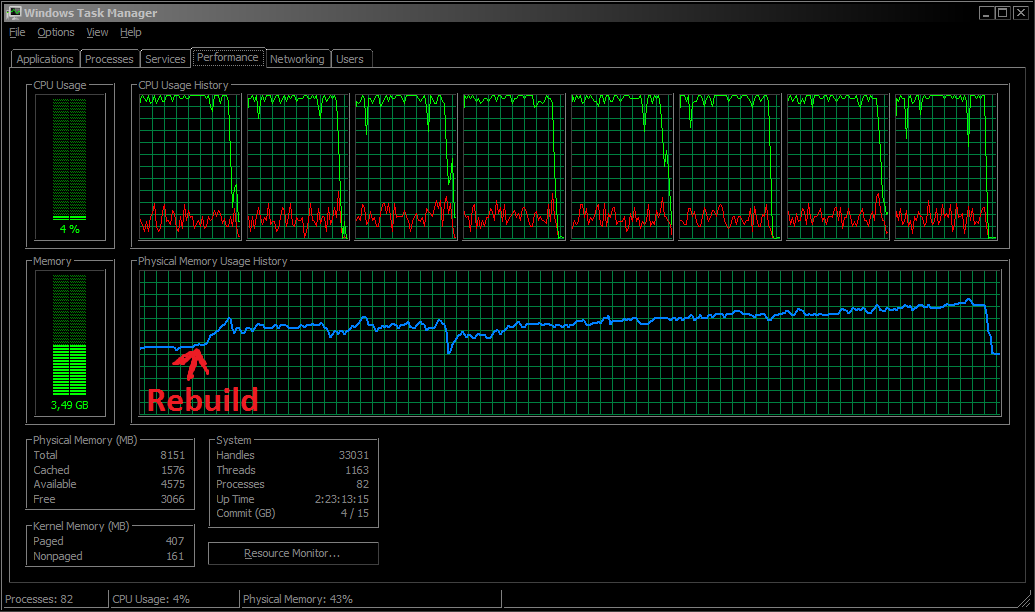Click the first CPU Usage History graph
This screenshot has width=1035, height=612.
[189, 167]
